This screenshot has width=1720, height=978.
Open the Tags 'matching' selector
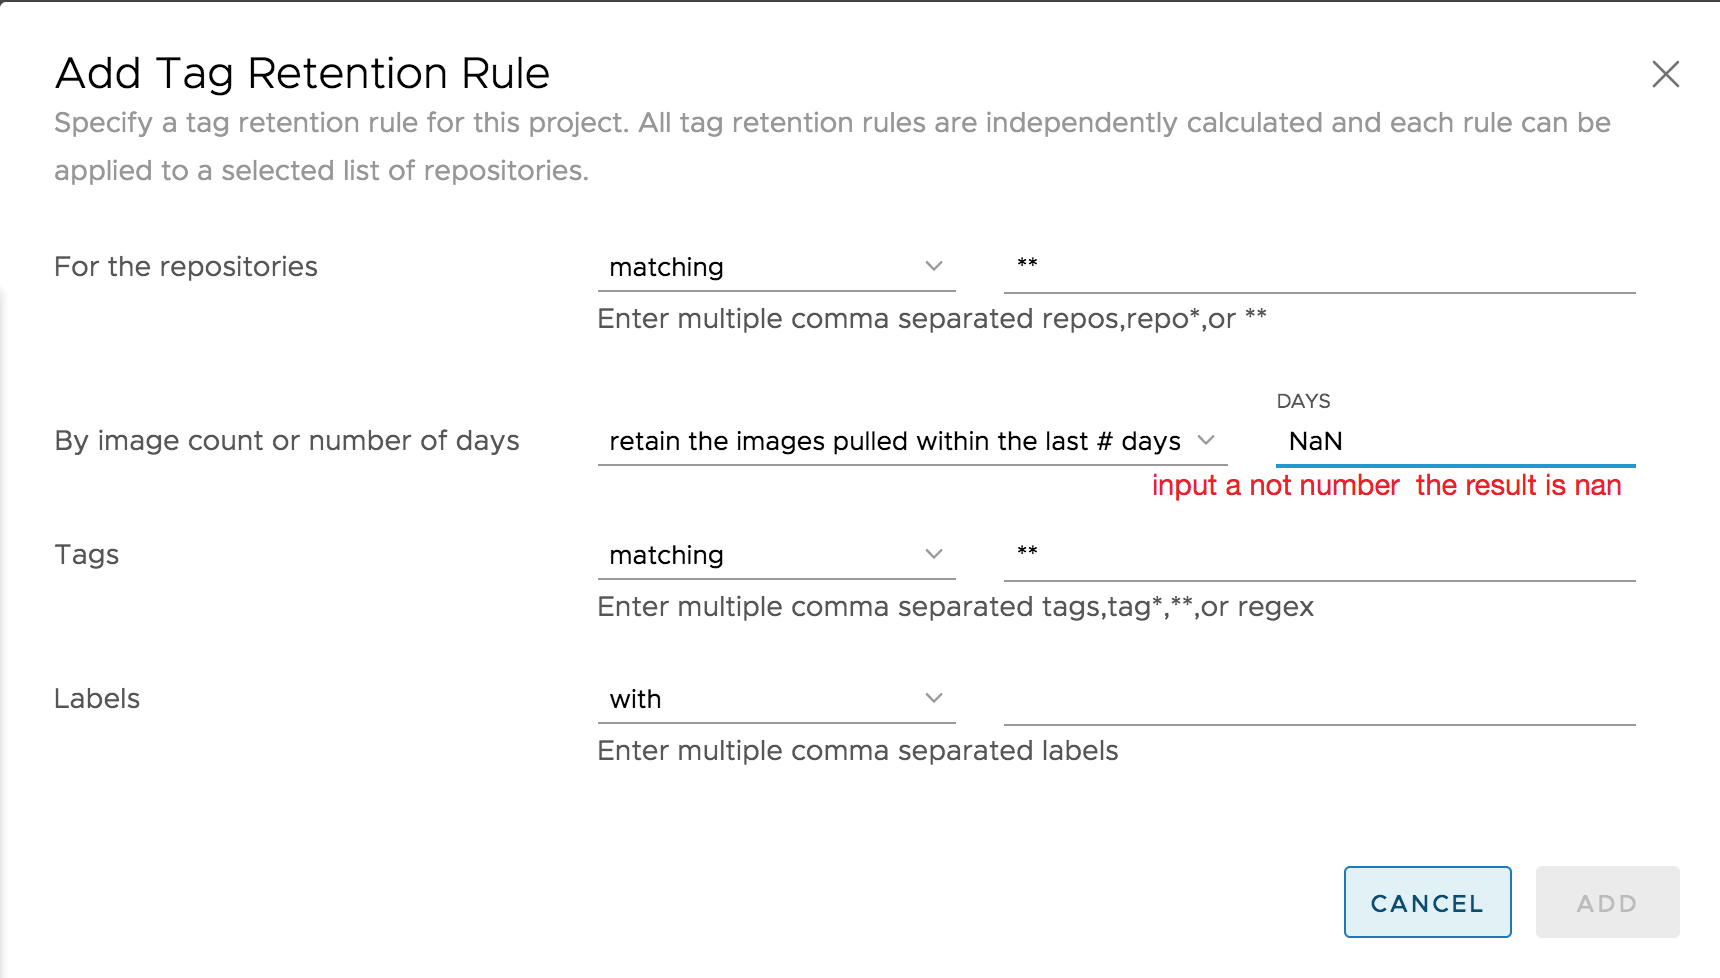[777, 555]
